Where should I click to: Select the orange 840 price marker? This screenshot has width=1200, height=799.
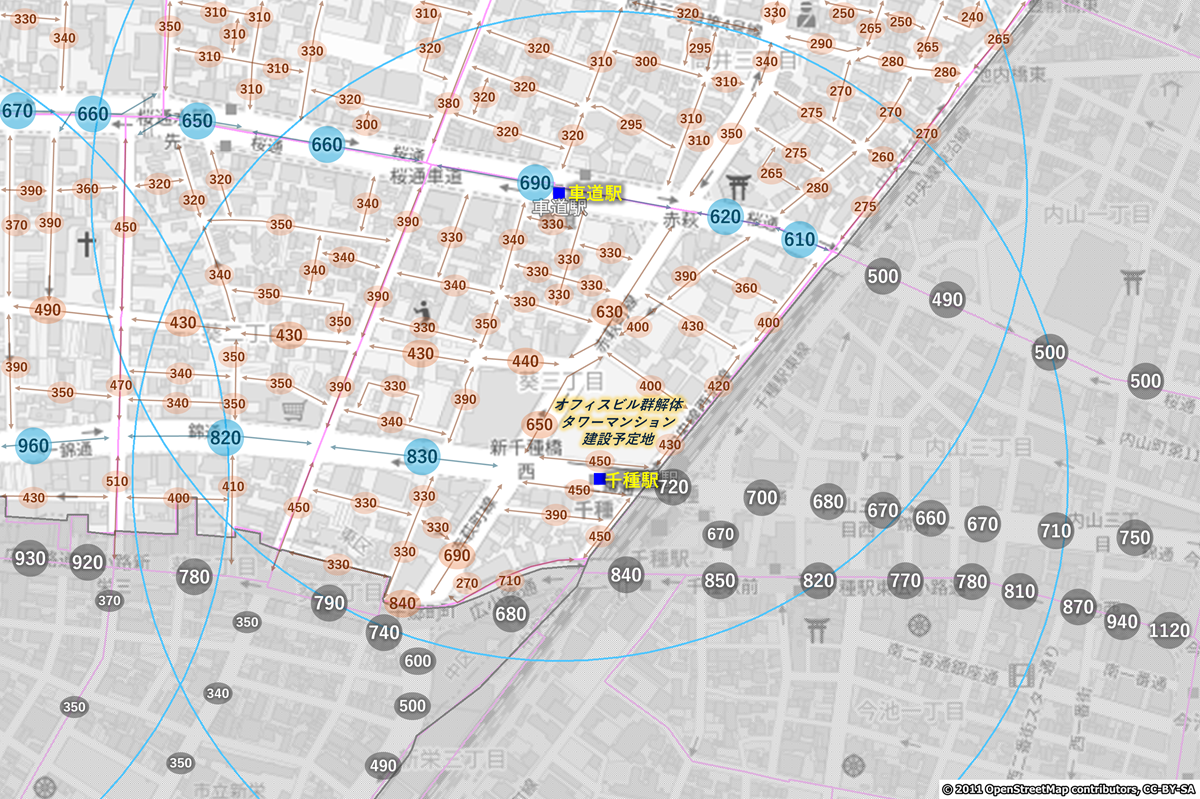pyautogui.click(x=402, y=602)
